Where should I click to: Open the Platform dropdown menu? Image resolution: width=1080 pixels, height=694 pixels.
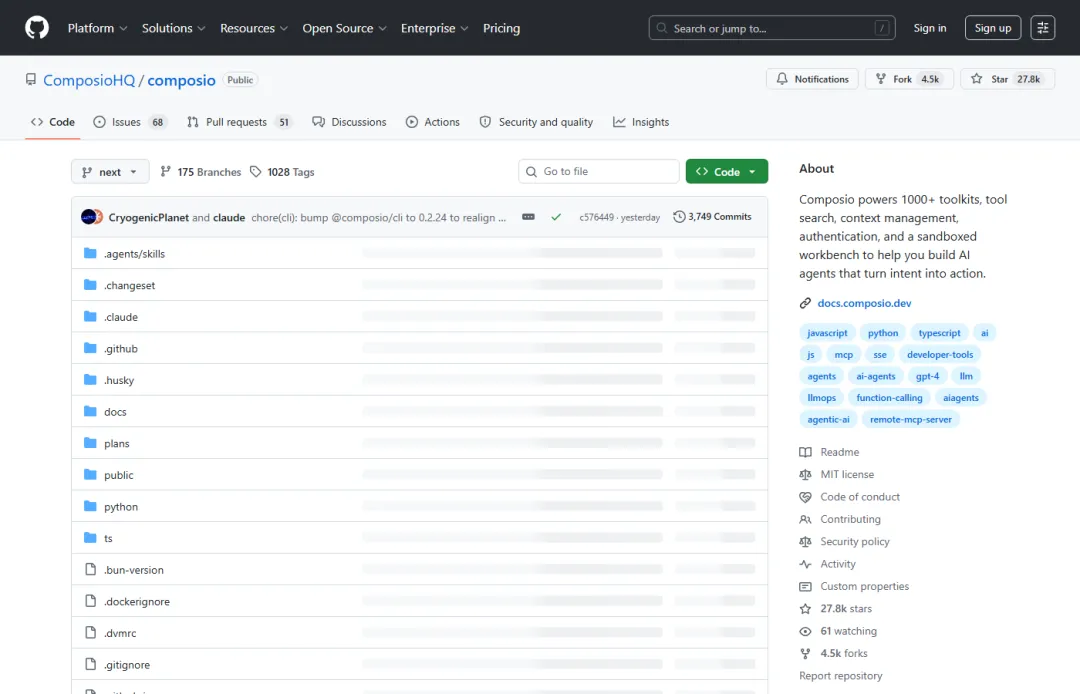click(97, 28)
